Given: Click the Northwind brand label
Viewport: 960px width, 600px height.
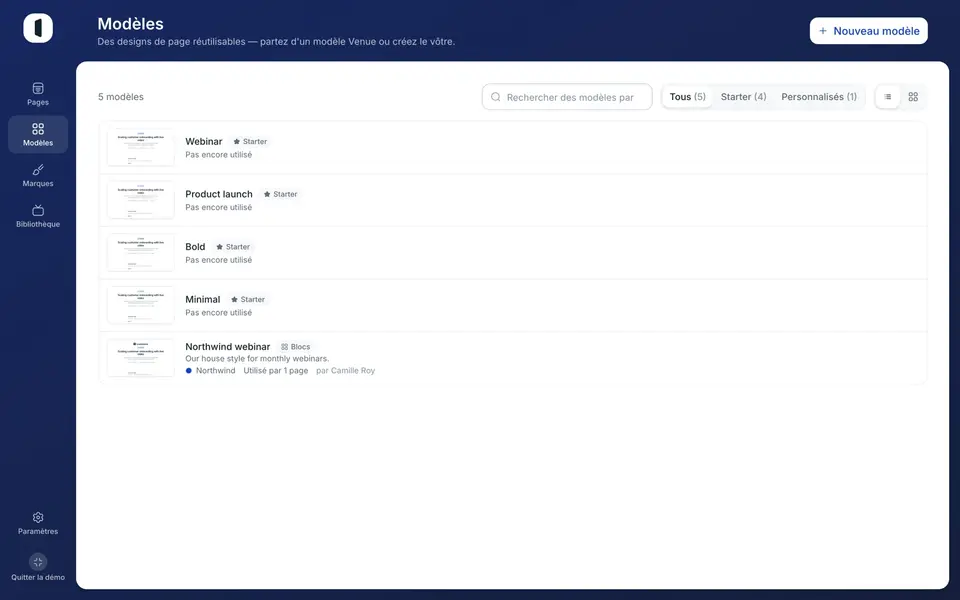Looking at the screenshot, I should click(x=216, y=370).
